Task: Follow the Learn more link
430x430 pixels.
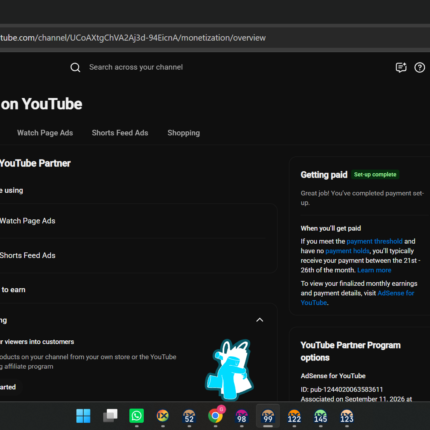Action: 374,270
